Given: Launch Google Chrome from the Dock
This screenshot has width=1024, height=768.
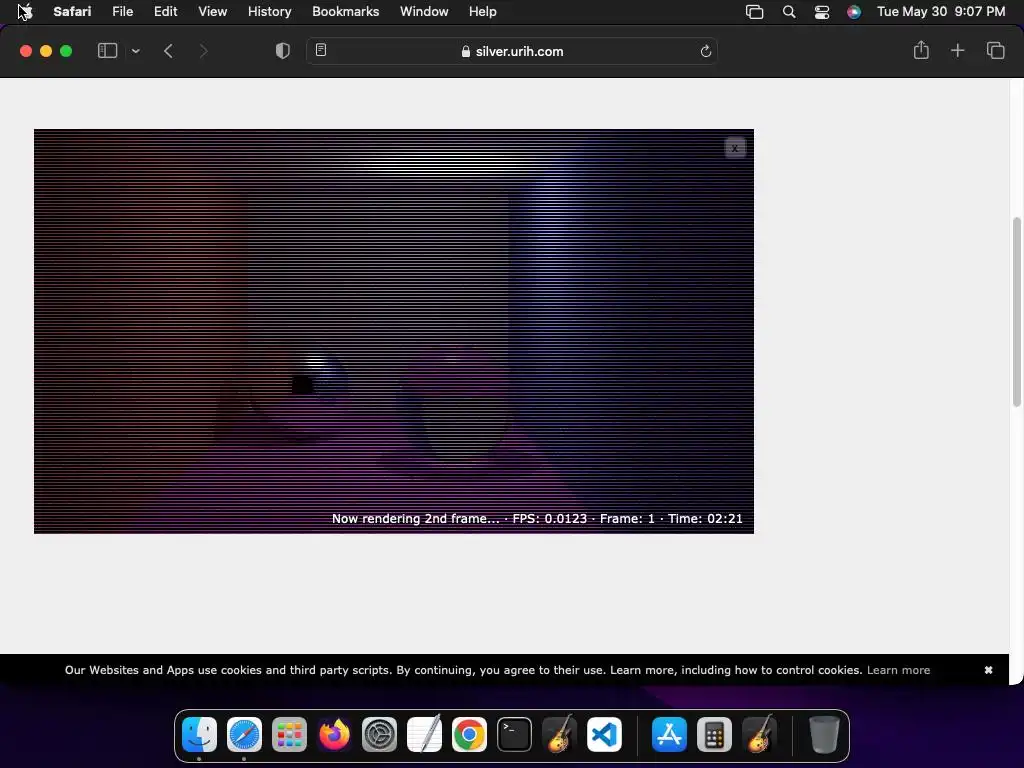Looking at the screenshot, I should pos(469,735).
